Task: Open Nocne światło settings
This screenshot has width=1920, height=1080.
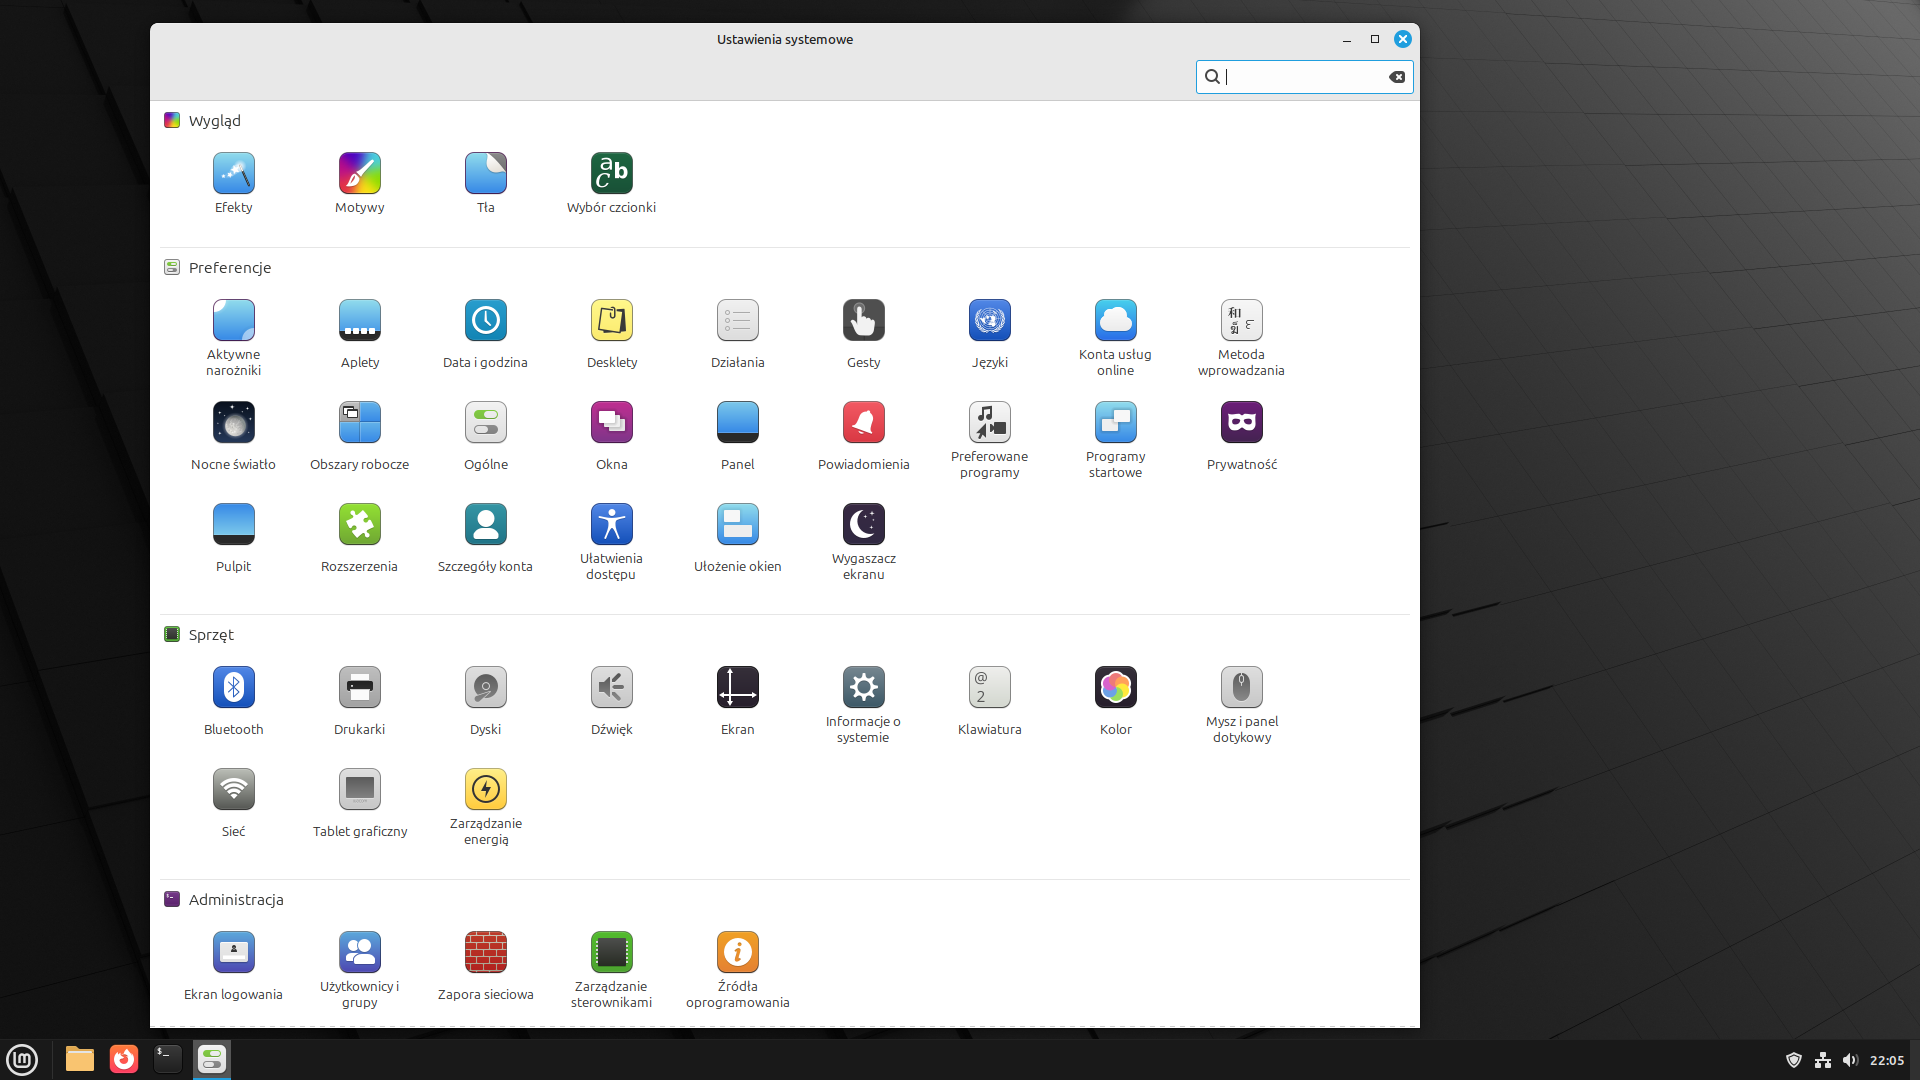Action: pyautogui.click(x=233, y=423)
